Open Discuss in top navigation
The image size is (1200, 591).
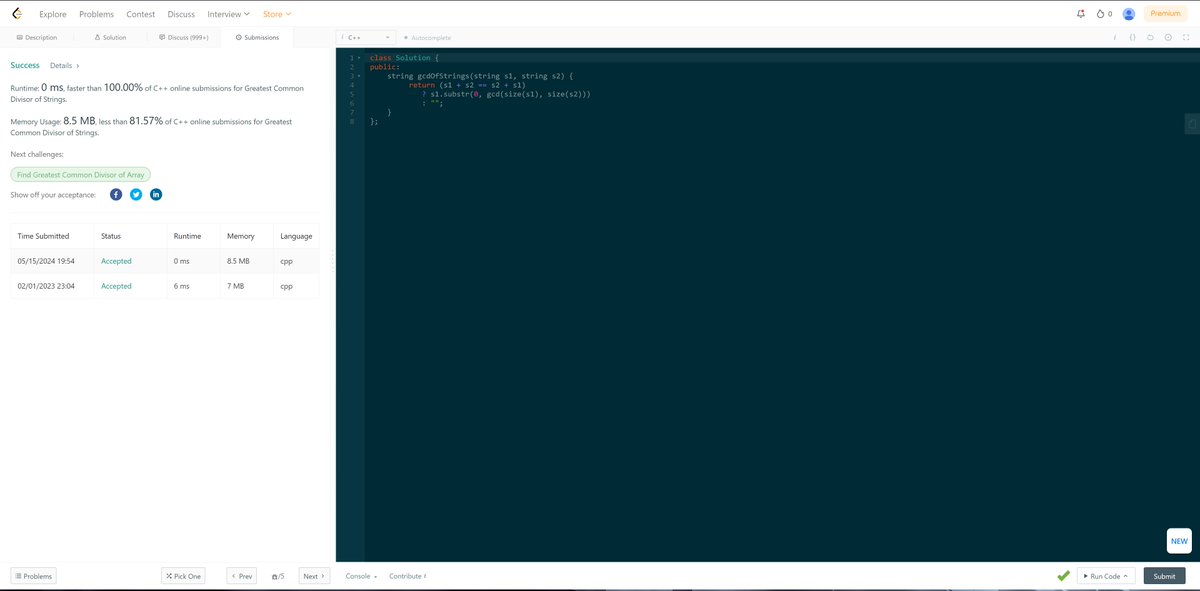coord(181,14)
